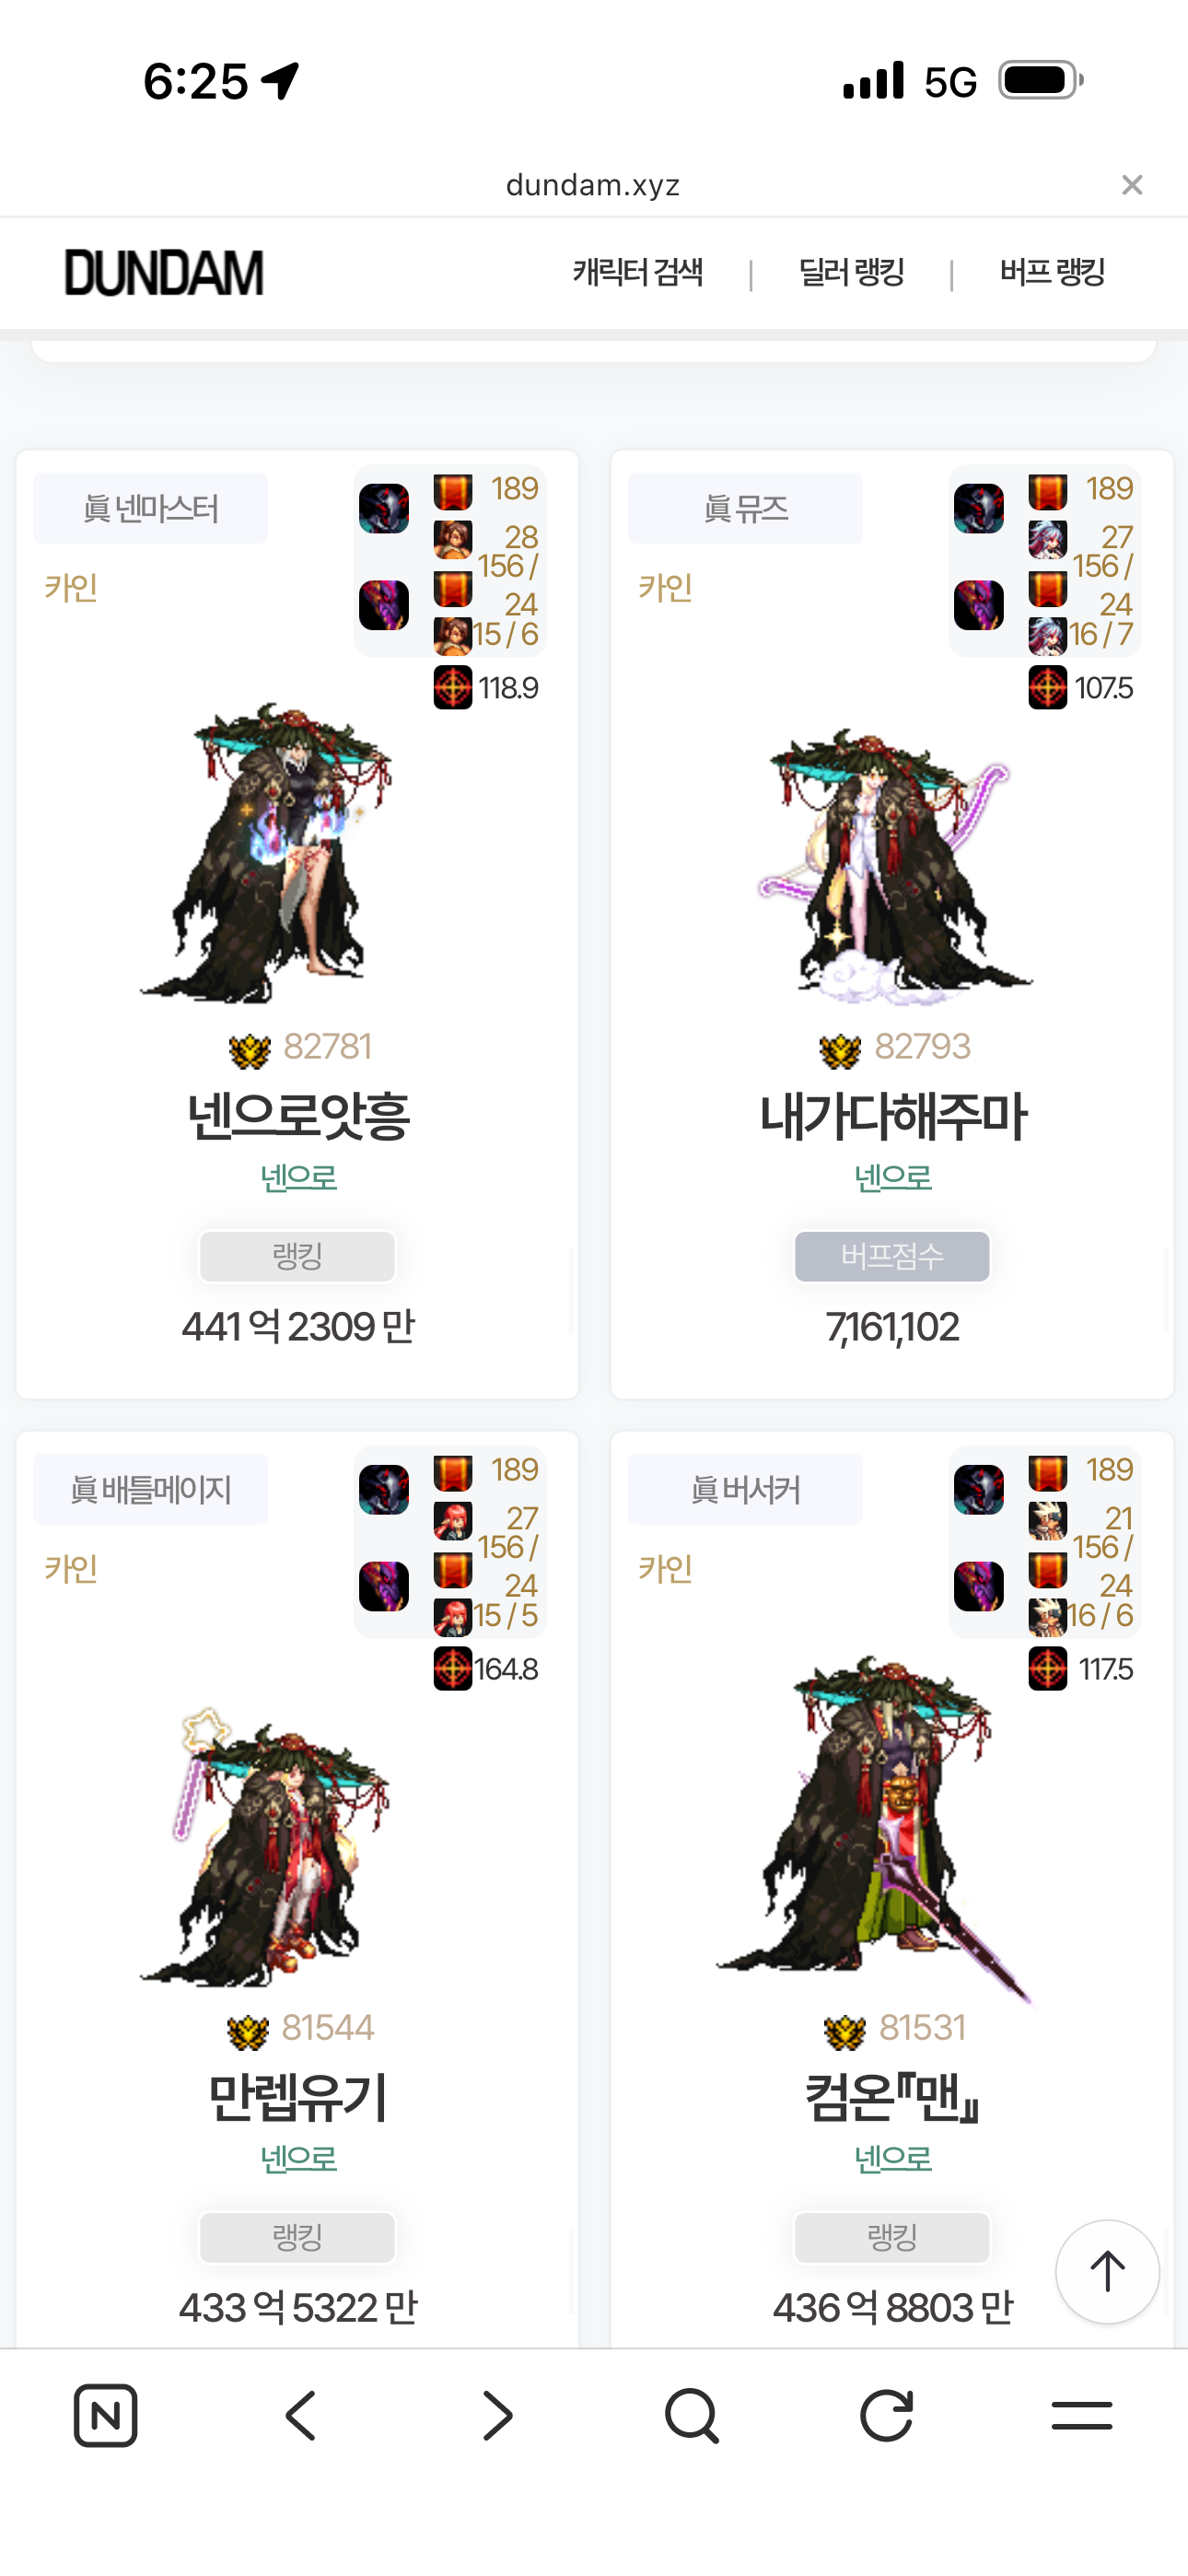Click the crosshair icon beside 164.8

click(x=452, y=1668)
